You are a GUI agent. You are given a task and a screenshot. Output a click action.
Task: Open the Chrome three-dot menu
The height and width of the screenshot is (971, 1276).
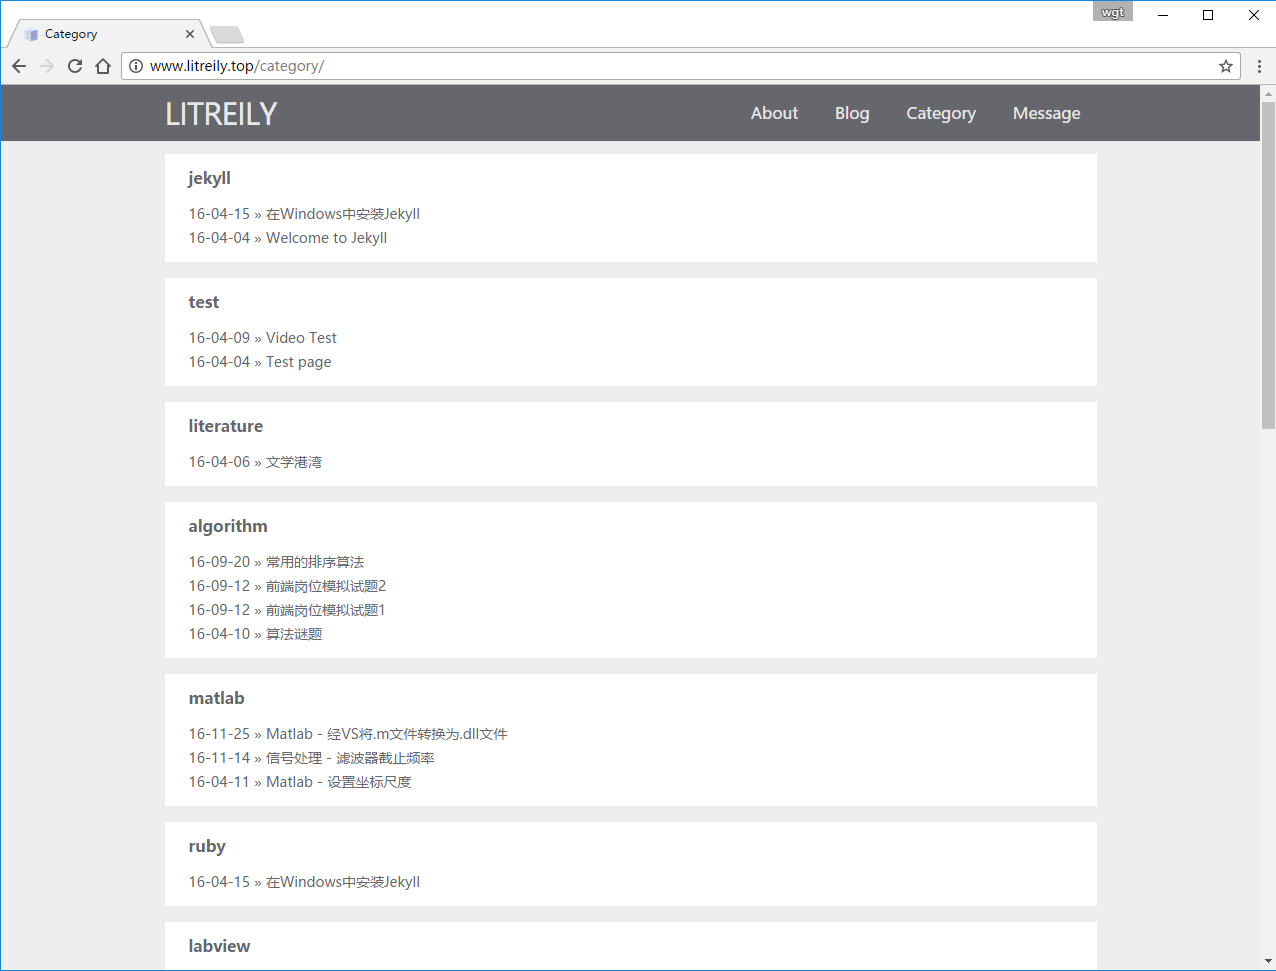(x=1259, y=66)
